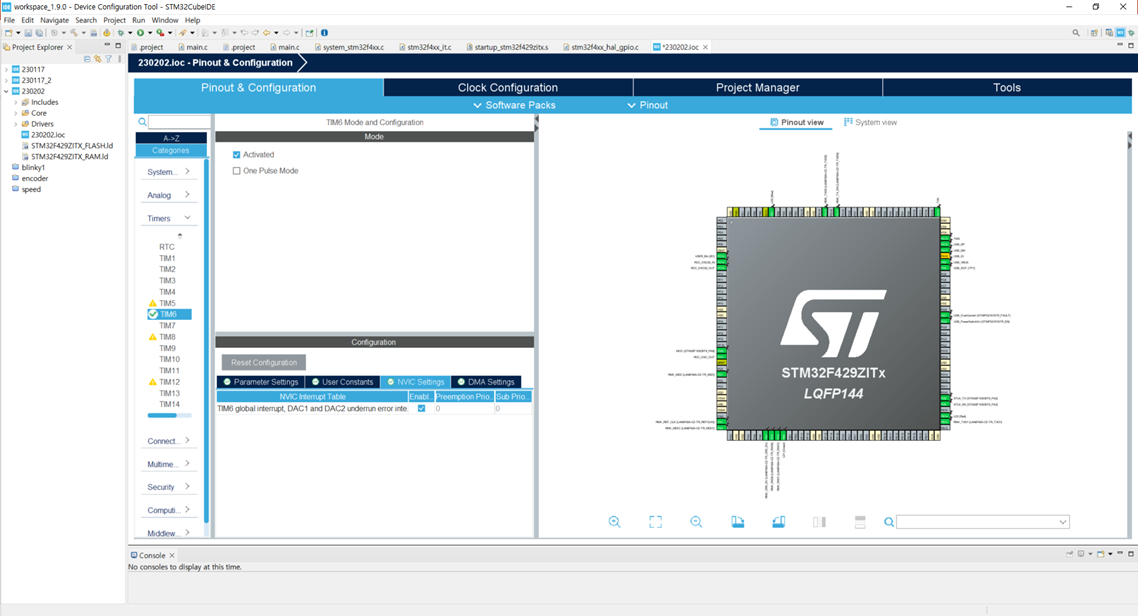Open 230202.ioc in the Project Explorer
This screenshot has height=616, width=1138.
[48, 135]
